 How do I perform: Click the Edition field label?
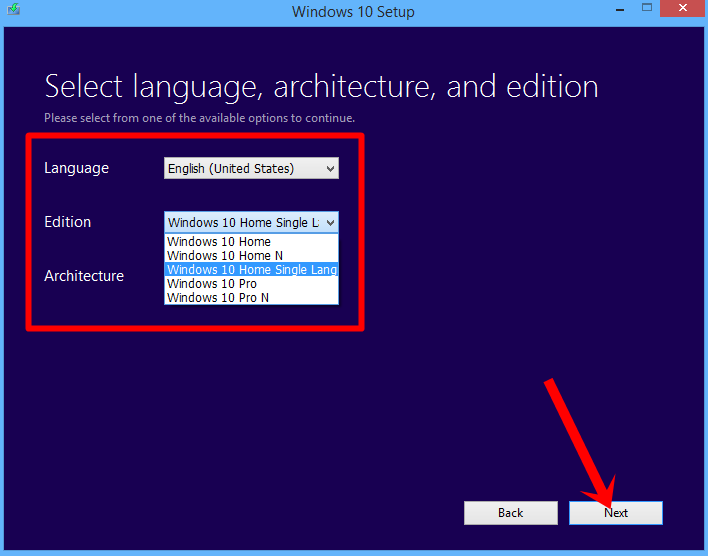[x=67, y=222]
